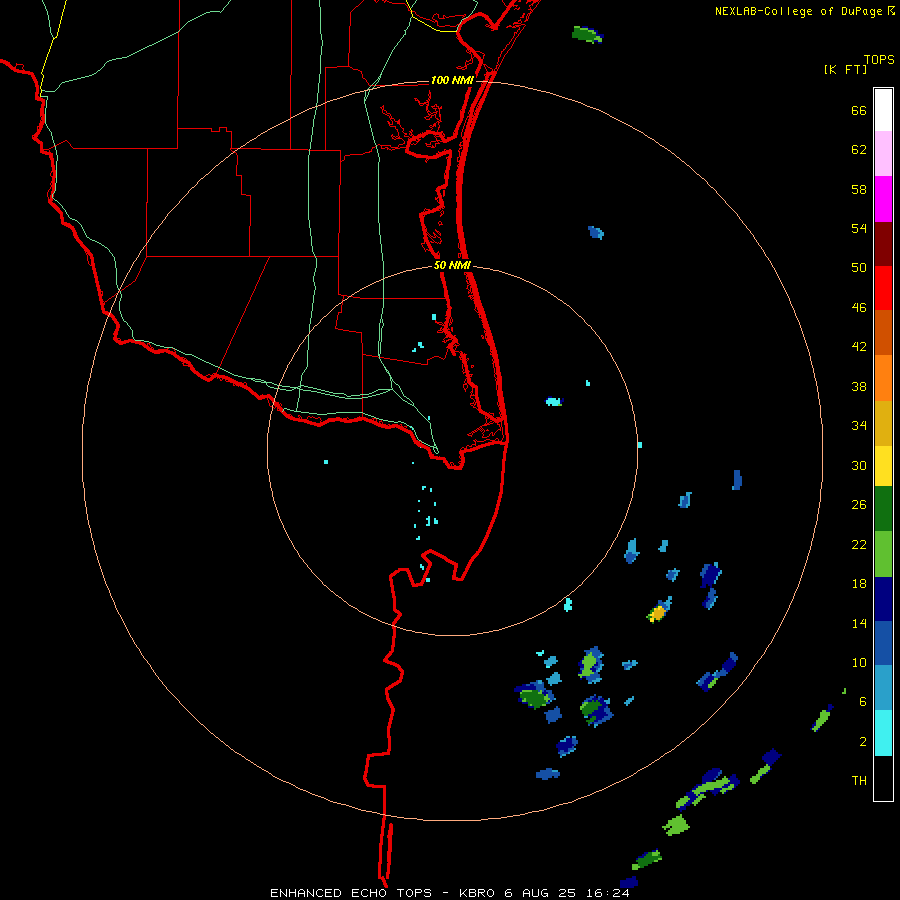900x900 pixels.
Task: Click the 42 value on the legend
Action: (x=859, y=347)
